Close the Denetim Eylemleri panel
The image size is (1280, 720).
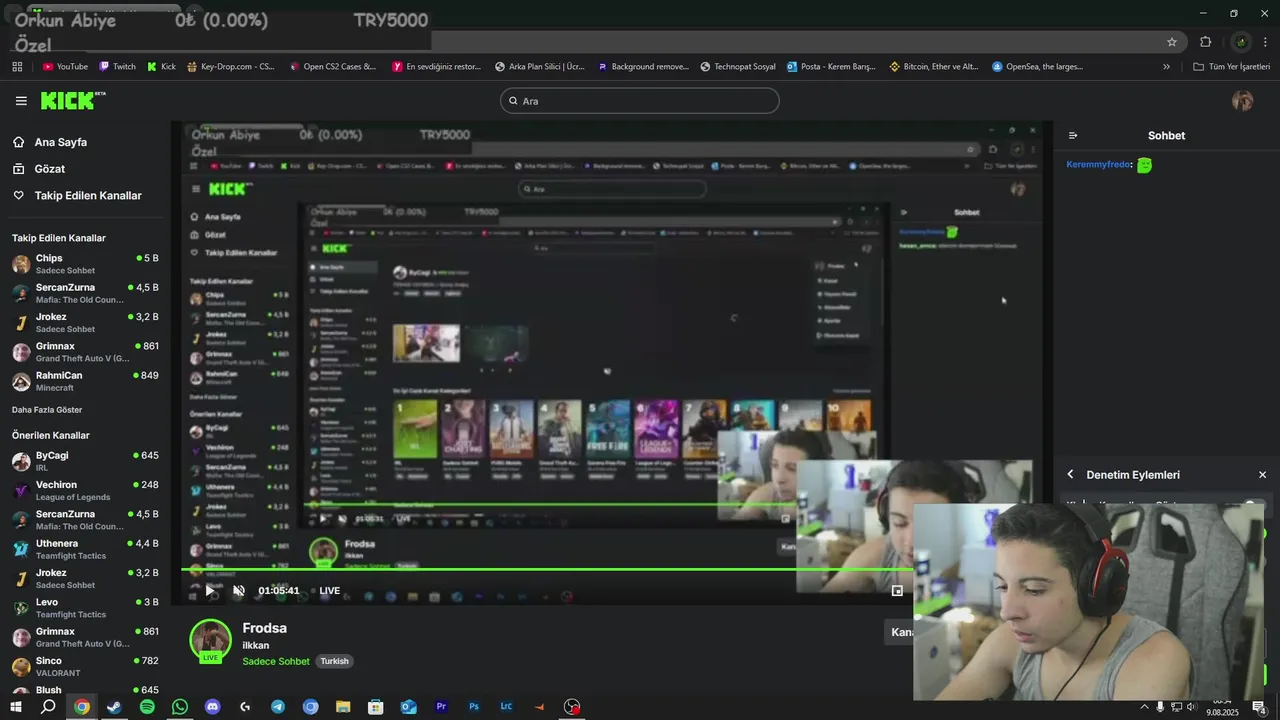click(1262, 475)
